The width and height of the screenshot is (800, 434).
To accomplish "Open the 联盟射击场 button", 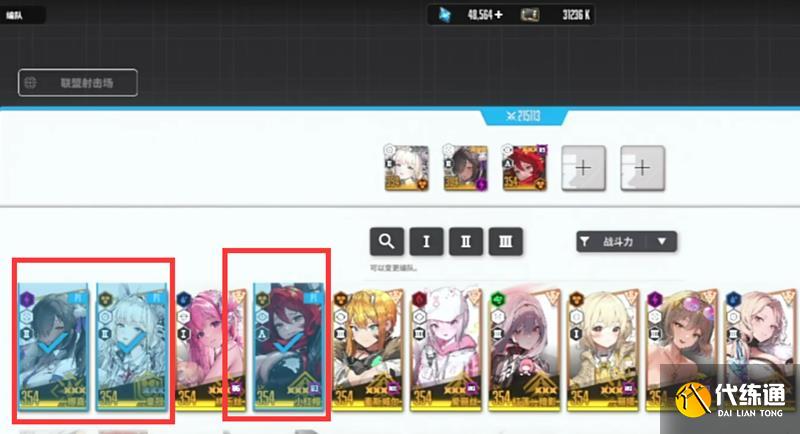I will click(78, 83).
